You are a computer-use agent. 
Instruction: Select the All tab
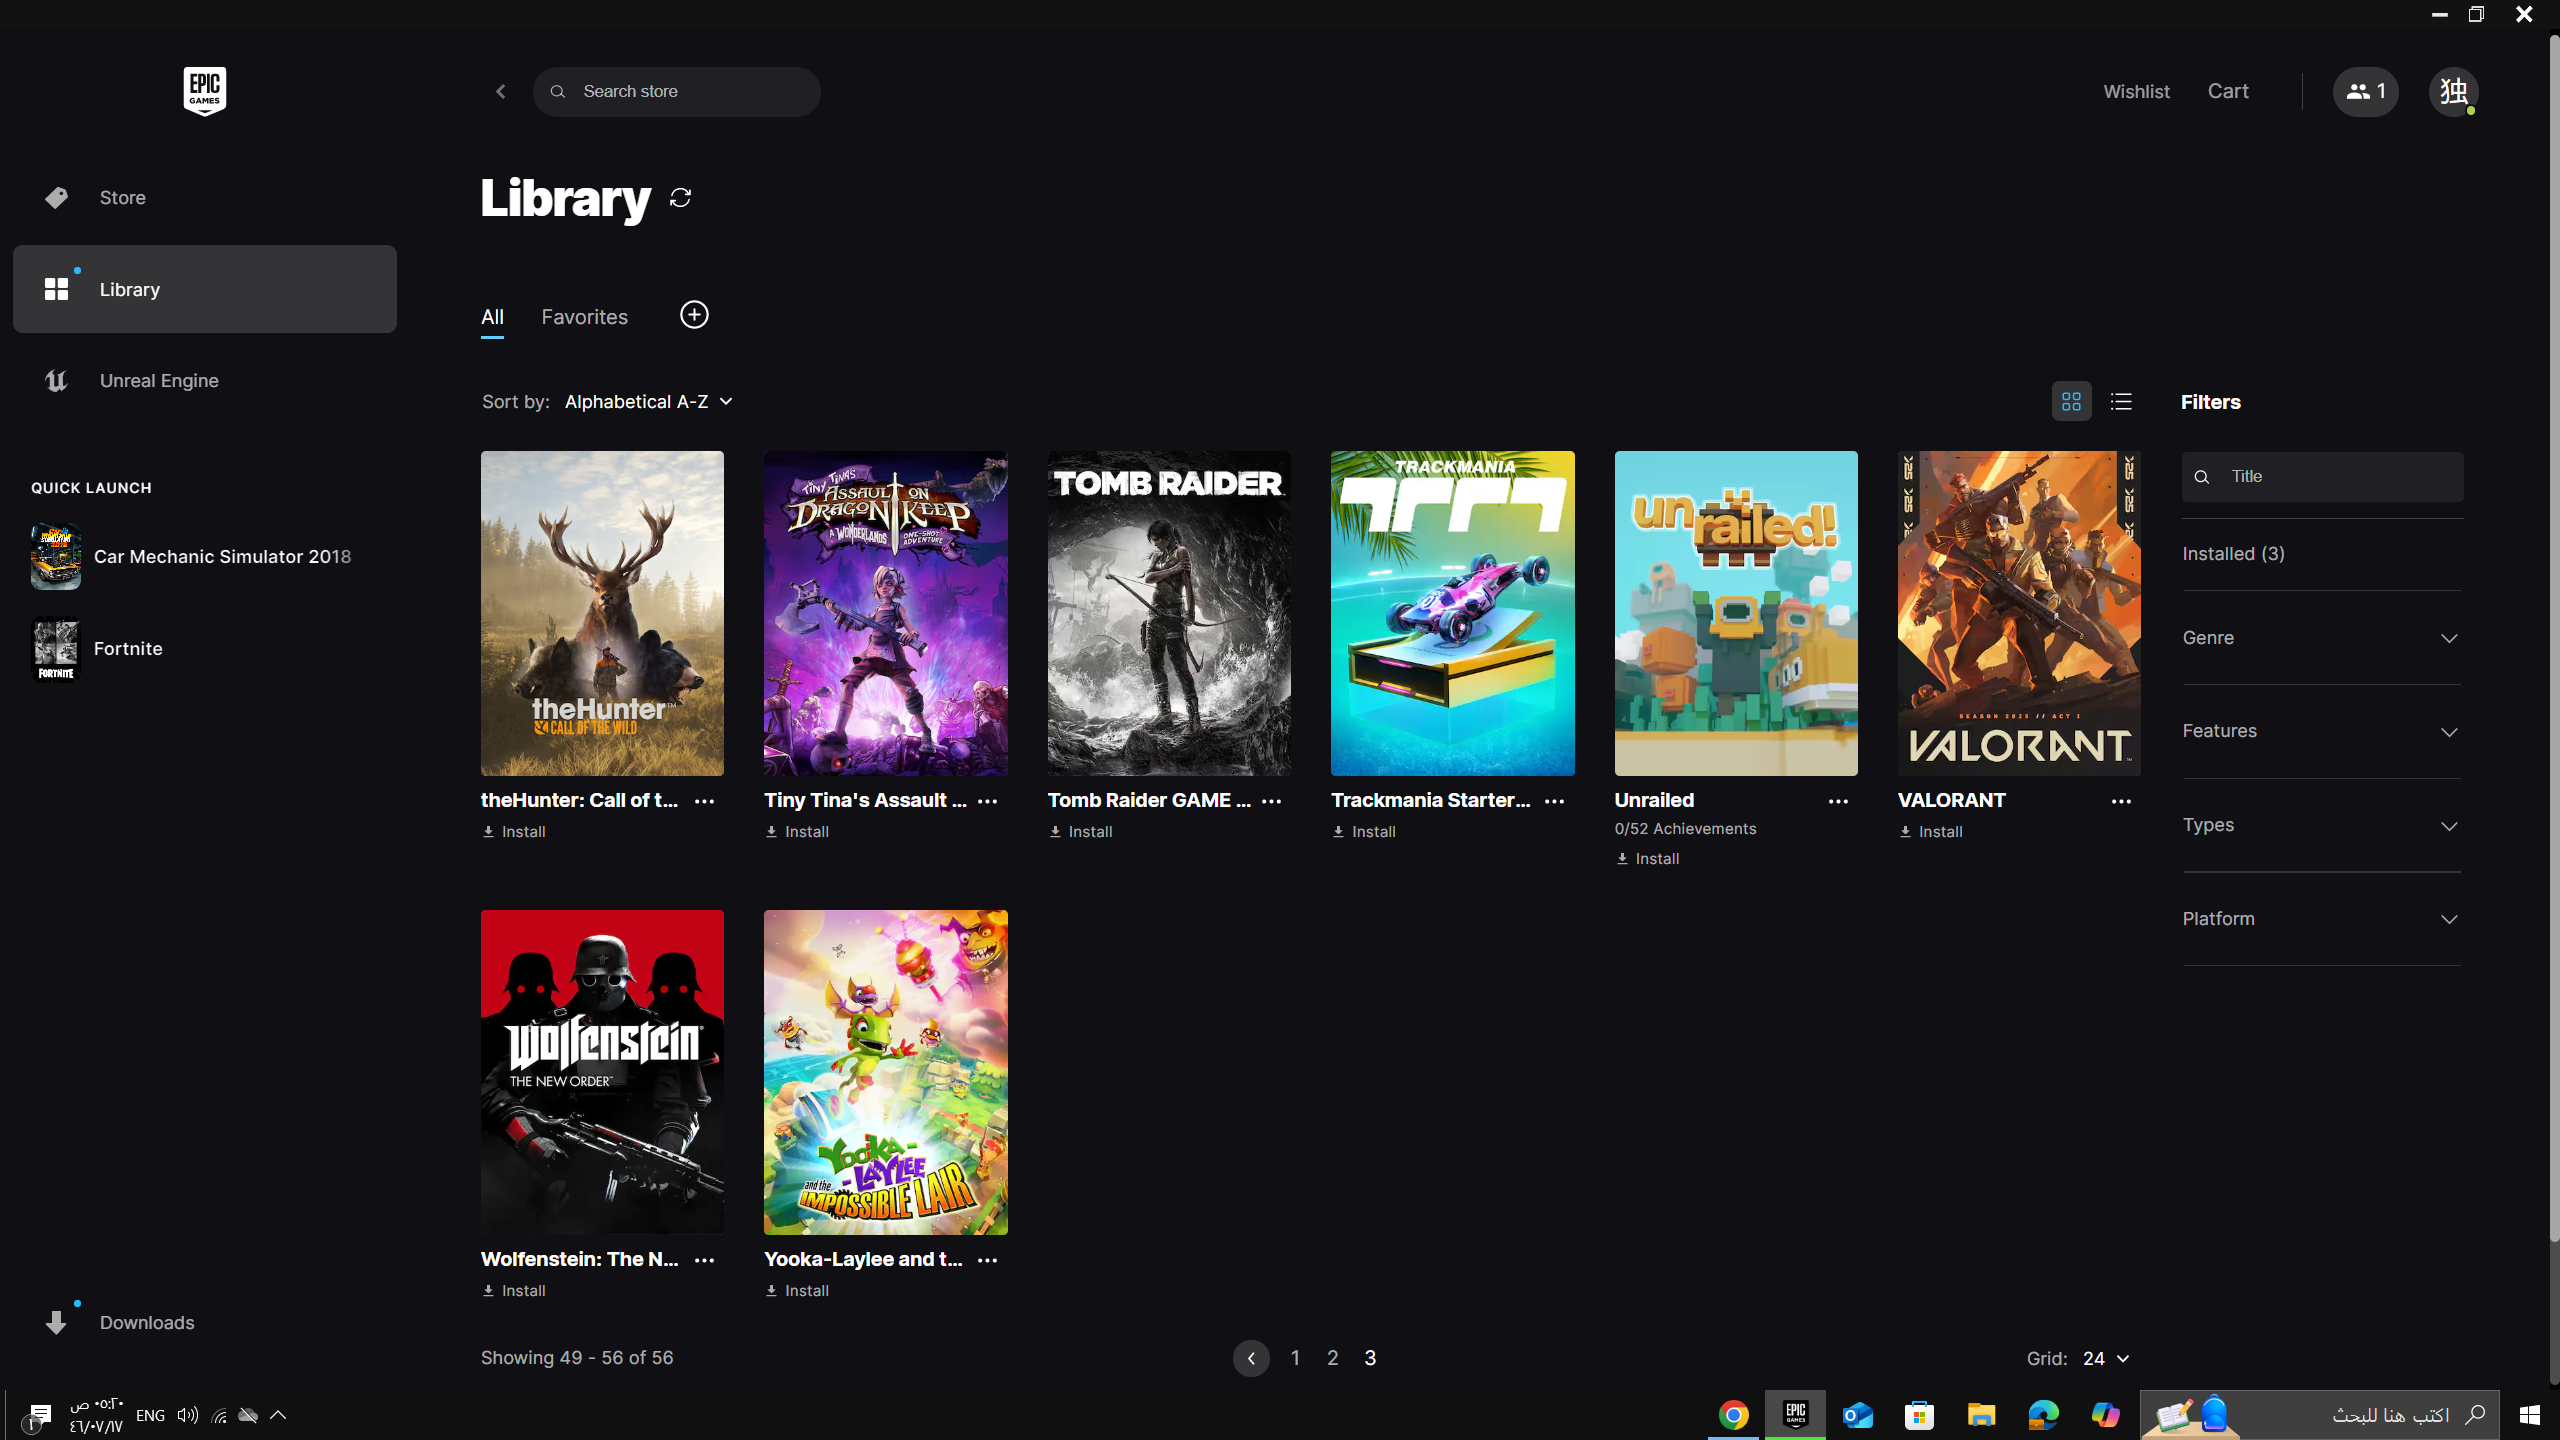(x=492, y=318)
